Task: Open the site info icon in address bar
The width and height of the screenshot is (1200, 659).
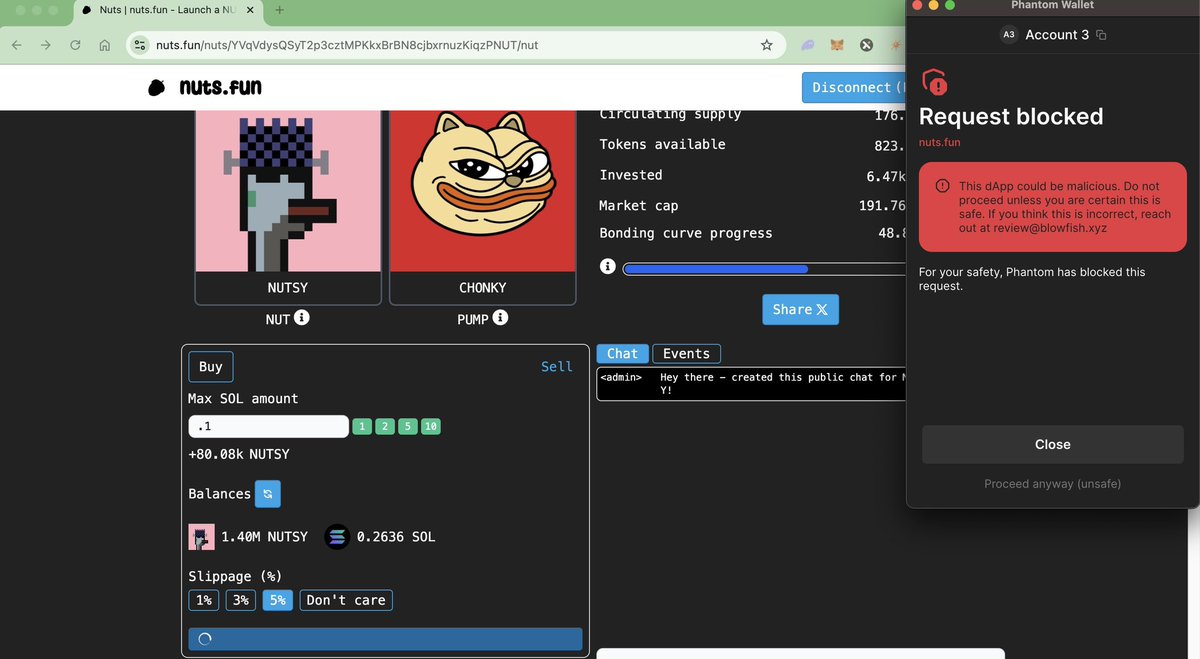Action: pyautogui.click(x=141, y=45)
